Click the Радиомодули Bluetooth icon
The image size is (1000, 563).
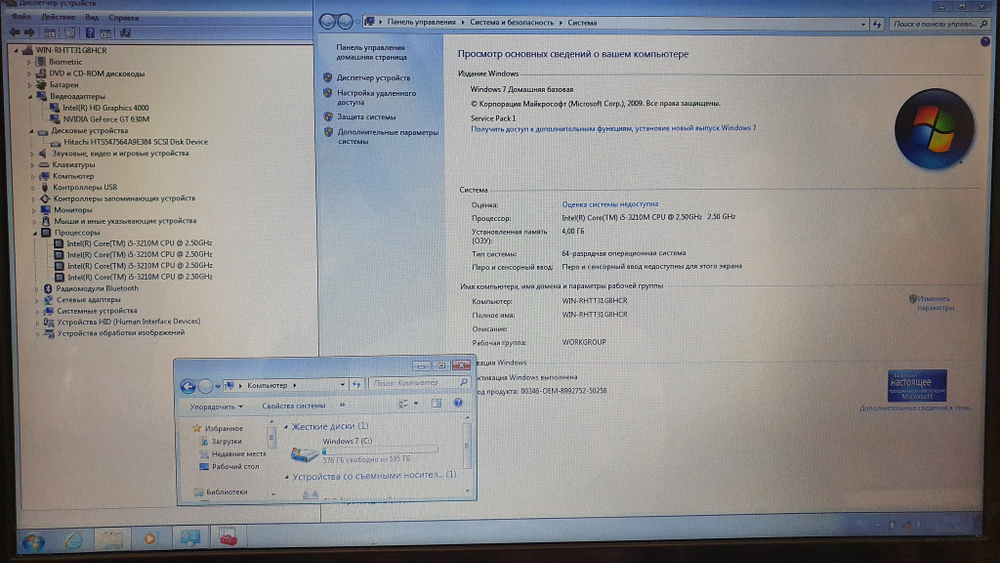tap(48, 289)
